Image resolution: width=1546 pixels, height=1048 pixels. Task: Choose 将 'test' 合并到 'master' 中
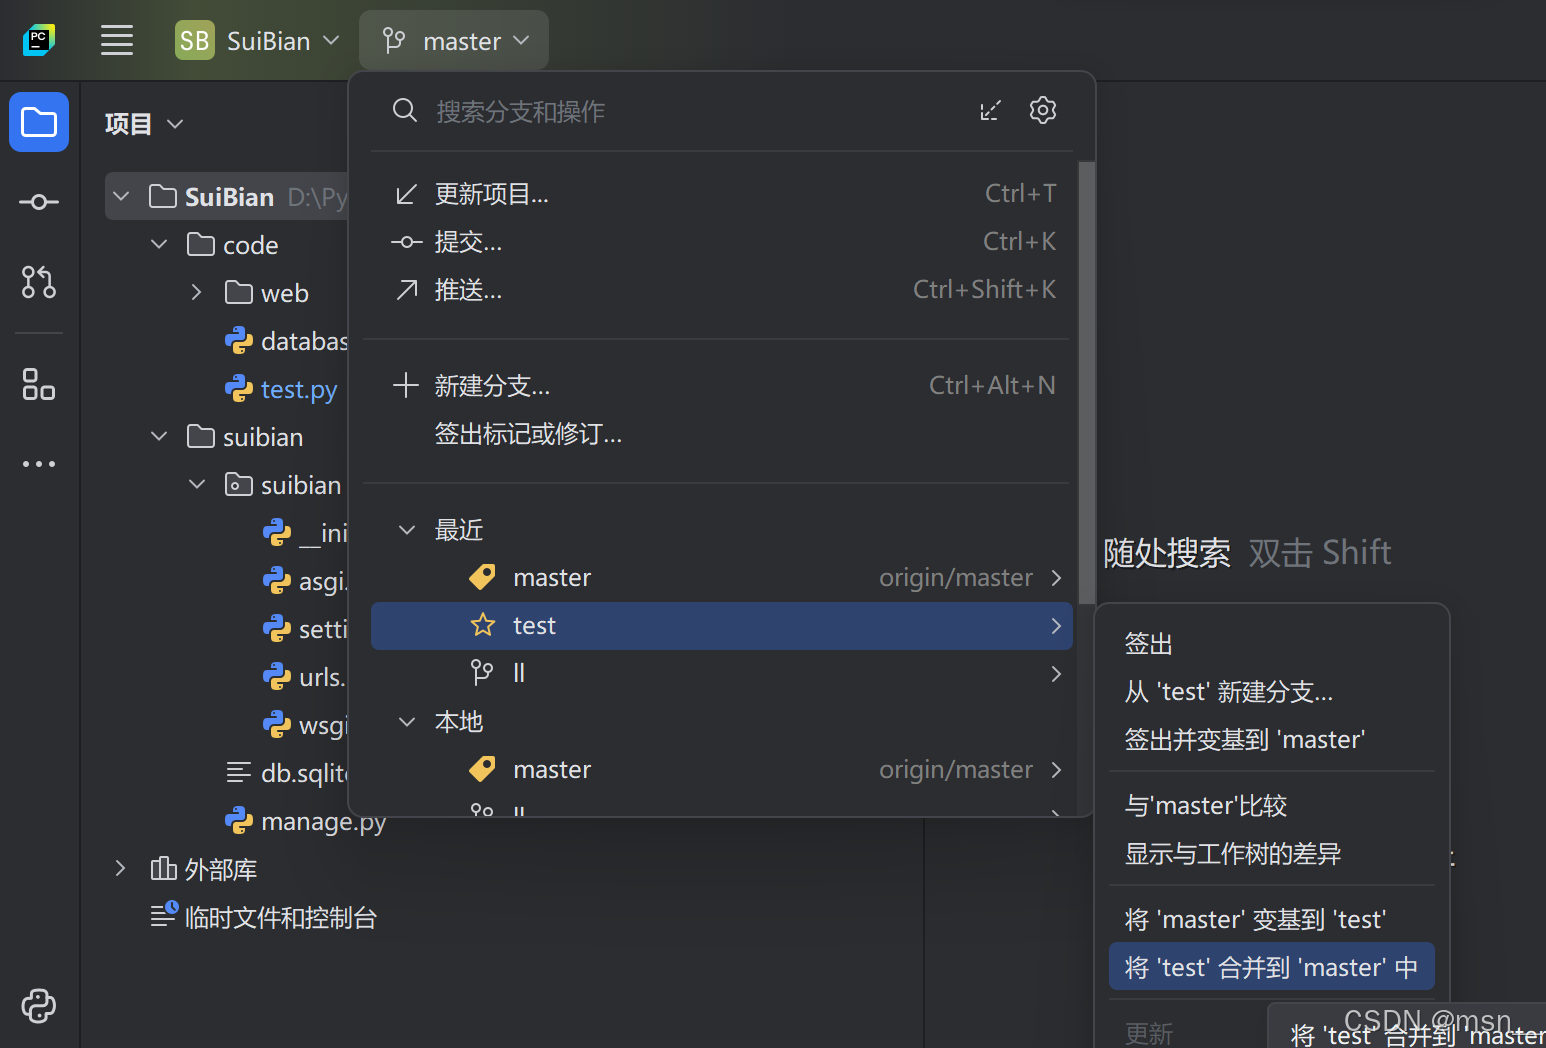(1271, 966)
